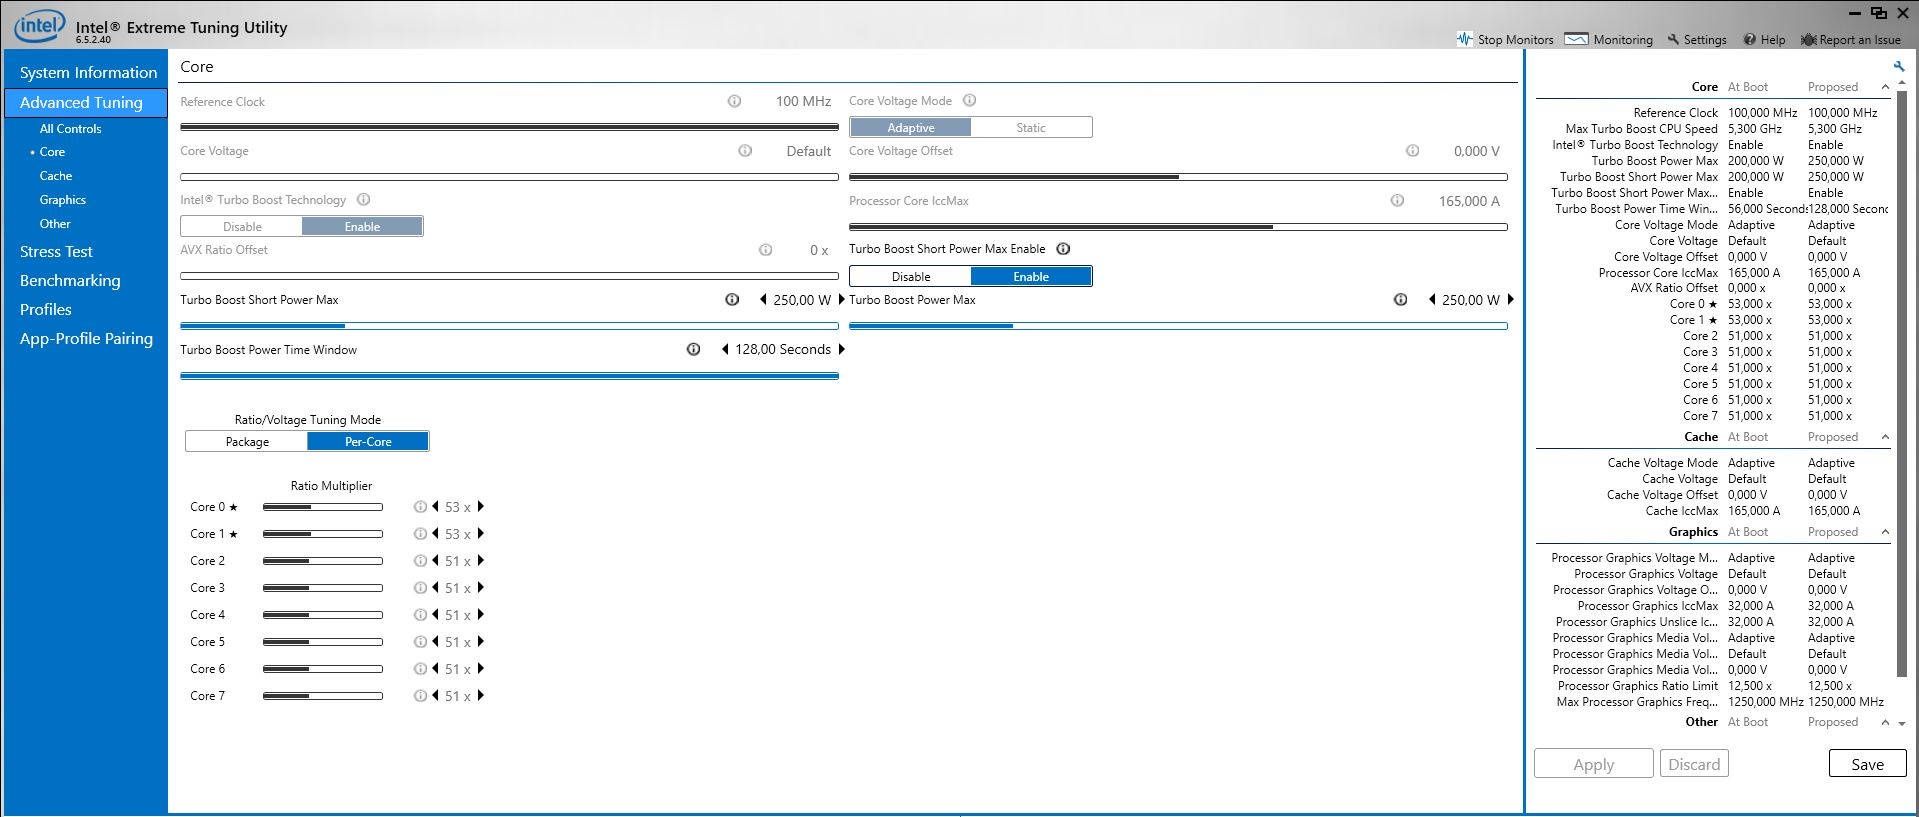Show info for Core Voltage
The width and height of the screenshot is (1919, 817).
[745, 151]
